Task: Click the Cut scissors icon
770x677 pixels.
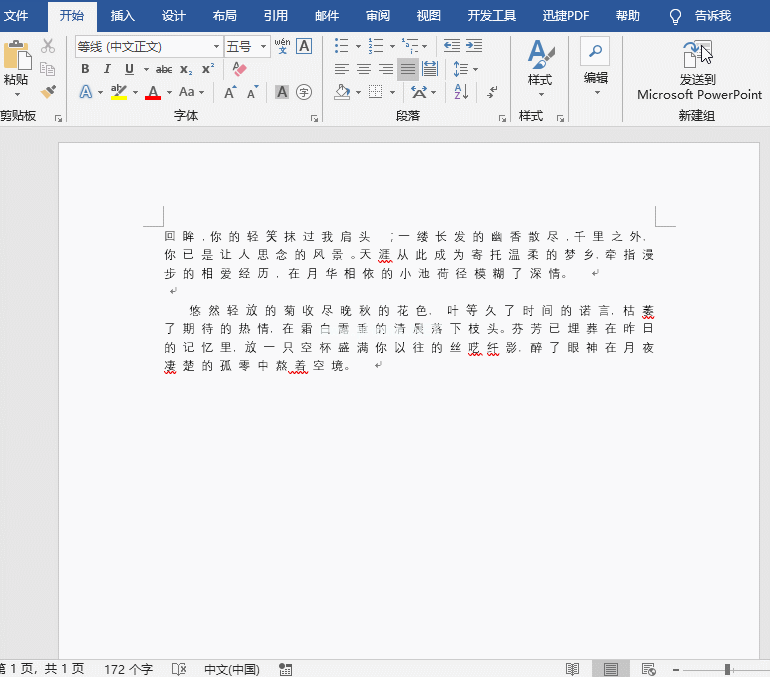Action: tap(48, 46)
